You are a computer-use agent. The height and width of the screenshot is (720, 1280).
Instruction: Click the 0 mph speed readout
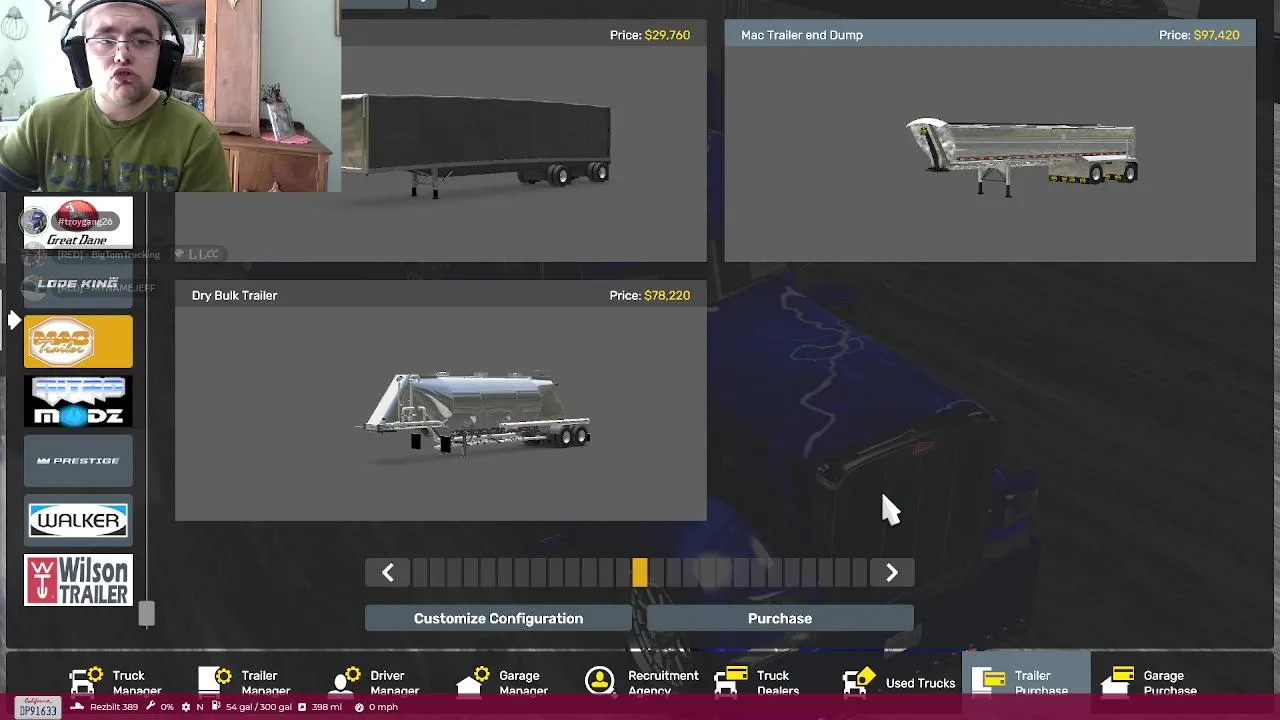click(377, 707)
